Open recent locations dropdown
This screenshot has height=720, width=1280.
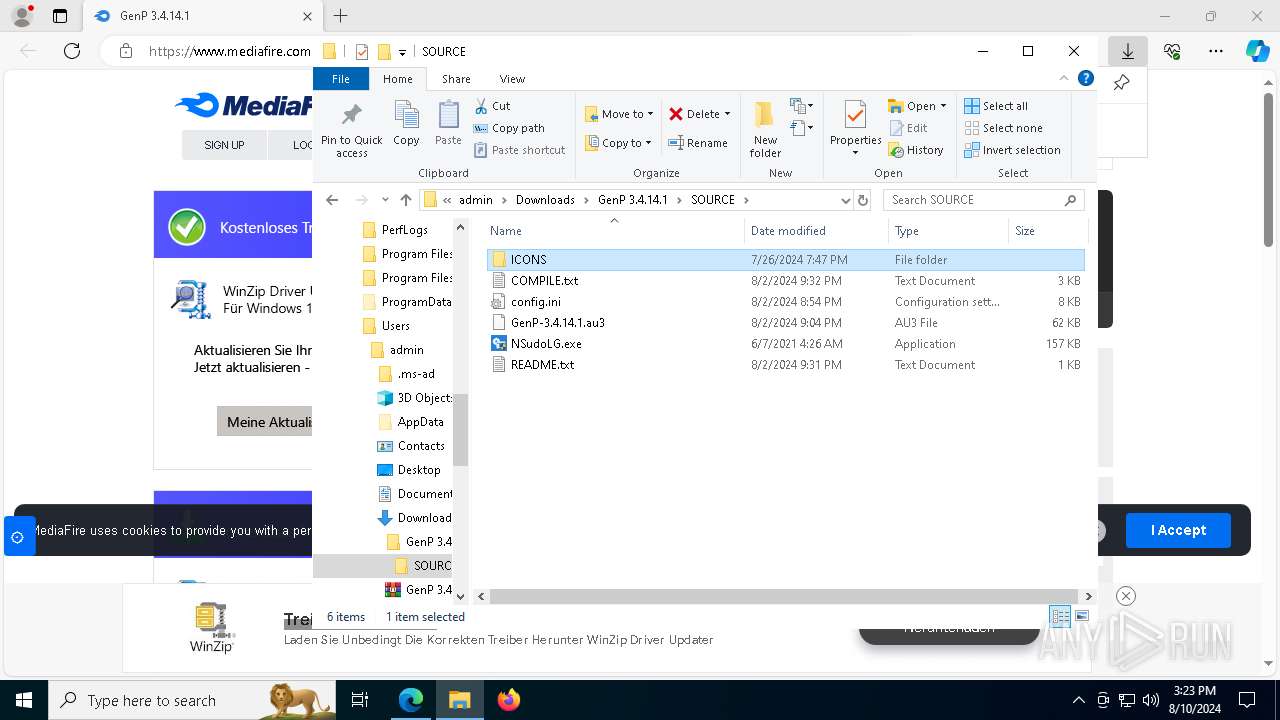tap(385, 200)
